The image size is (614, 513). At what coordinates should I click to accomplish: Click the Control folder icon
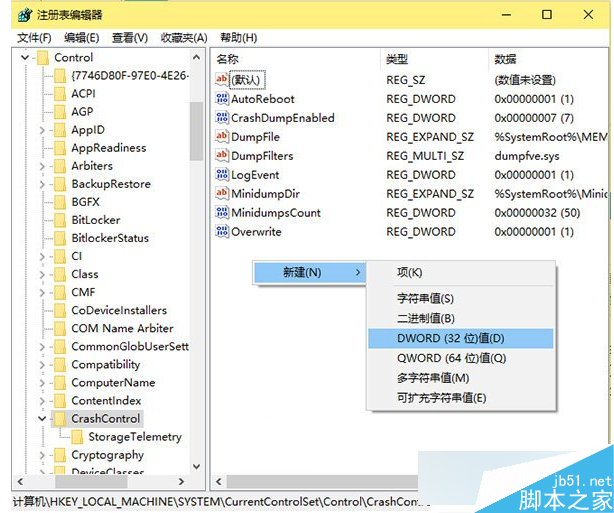click(x=43, y=58)
